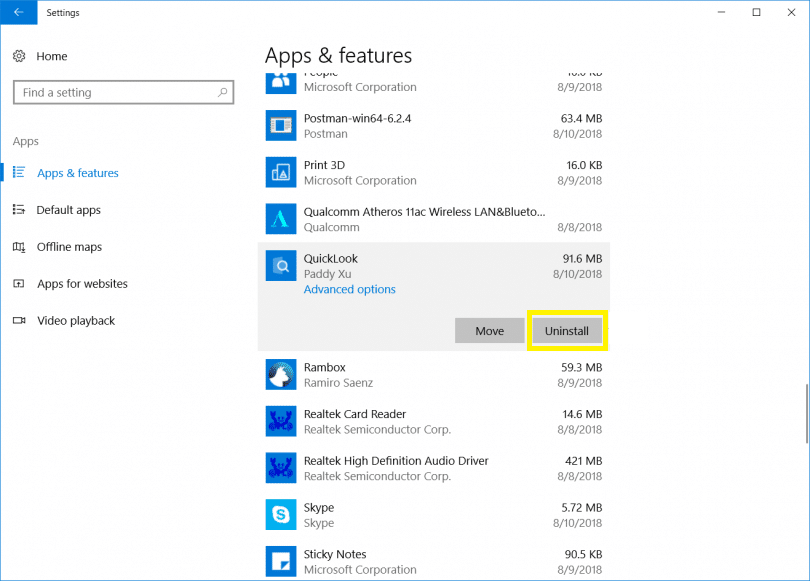The image size is (810, 581).
Task: Select the People app icon
Action: [x=281, y=84]
